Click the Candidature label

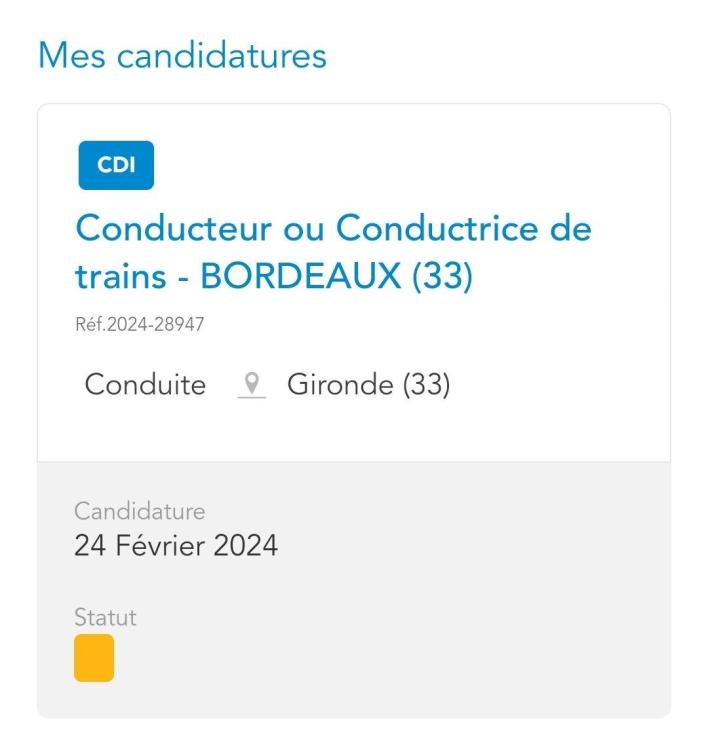[139, 511]
